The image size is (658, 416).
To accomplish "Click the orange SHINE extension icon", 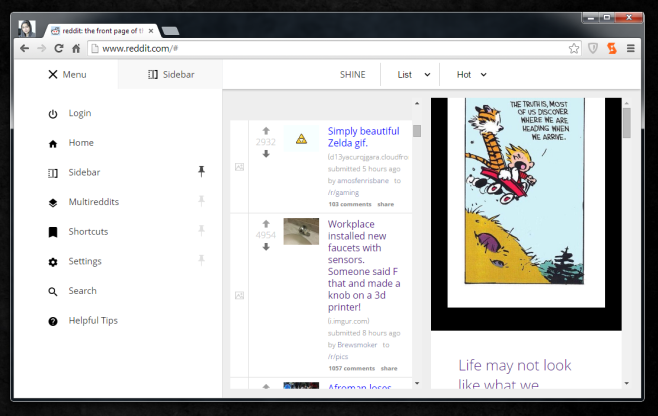I will click(612, 48).
